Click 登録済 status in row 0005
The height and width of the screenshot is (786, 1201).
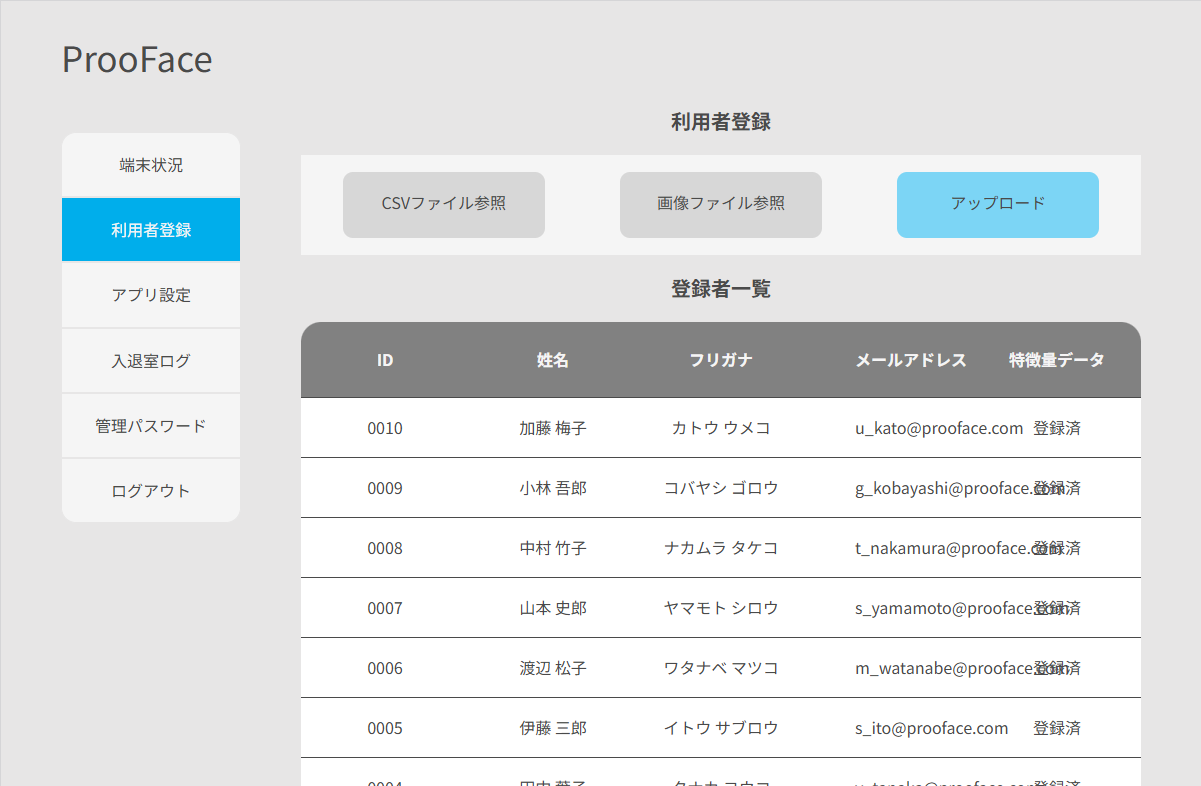tap(1057, 728)
